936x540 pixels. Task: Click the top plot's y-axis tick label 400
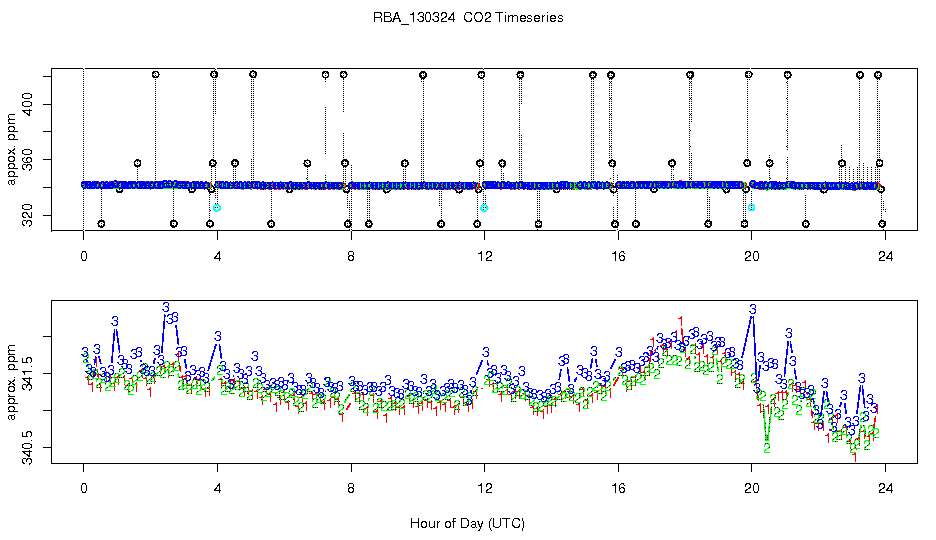(27, 104)
